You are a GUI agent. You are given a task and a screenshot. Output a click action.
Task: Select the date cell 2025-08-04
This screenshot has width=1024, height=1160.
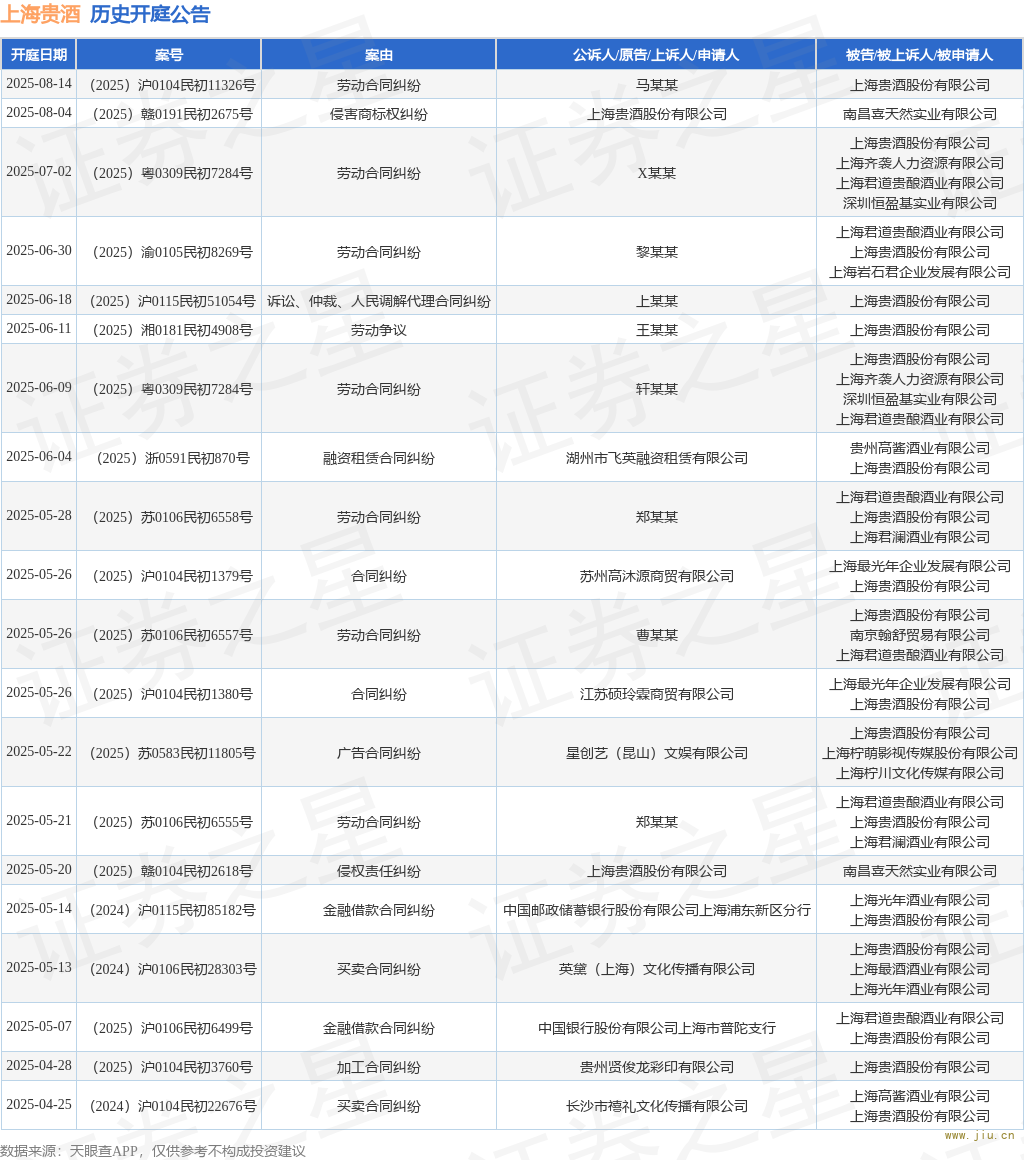pos(39,112)
